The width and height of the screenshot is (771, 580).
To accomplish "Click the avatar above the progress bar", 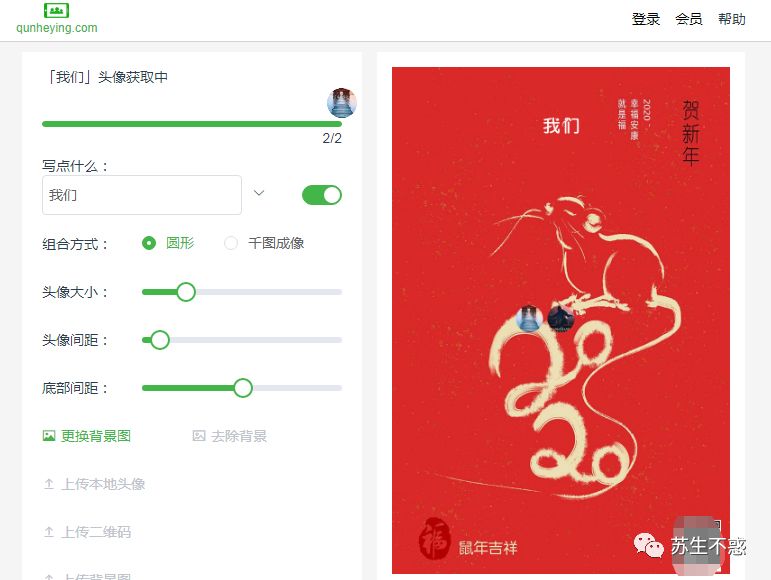I will click(x=342, y=103).
